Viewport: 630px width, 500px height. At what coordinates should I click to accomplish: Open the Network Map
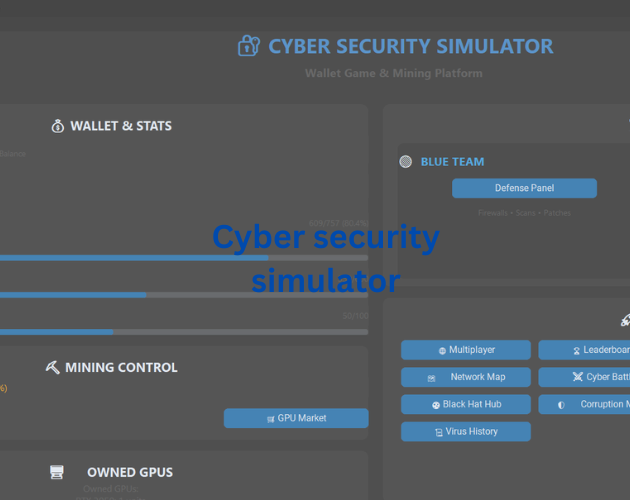click(x=466, y=377)
